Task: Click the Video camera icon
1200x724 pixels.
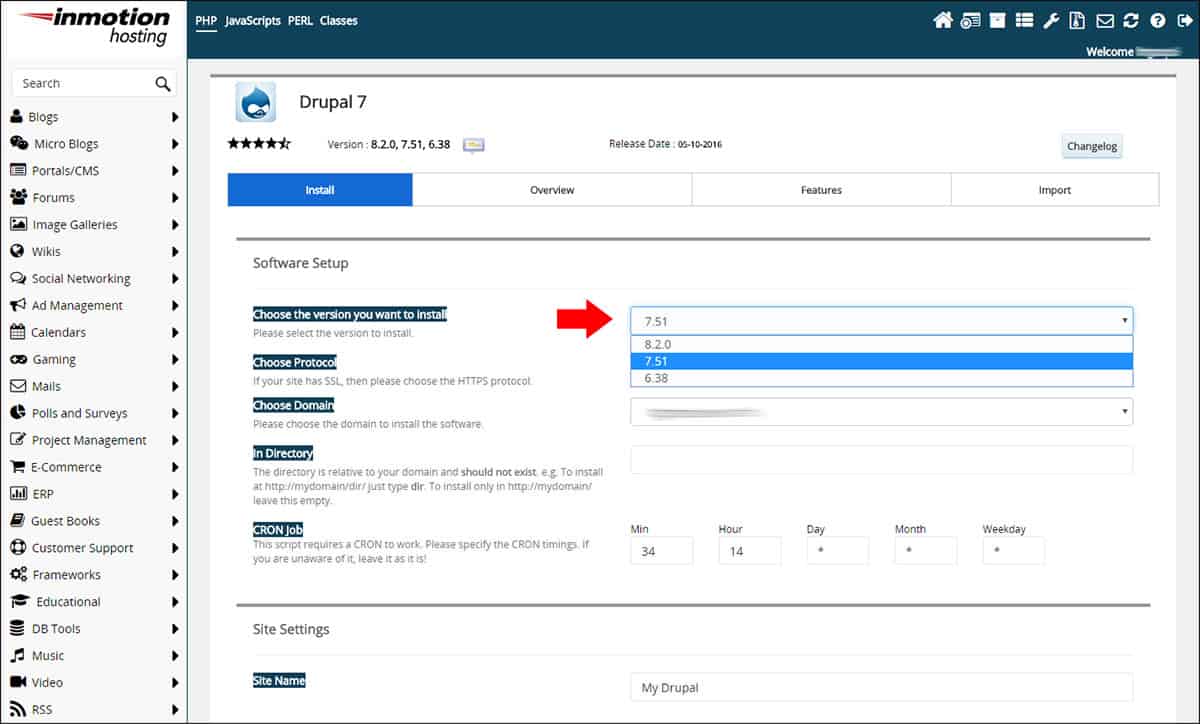Action: point(18,682)
